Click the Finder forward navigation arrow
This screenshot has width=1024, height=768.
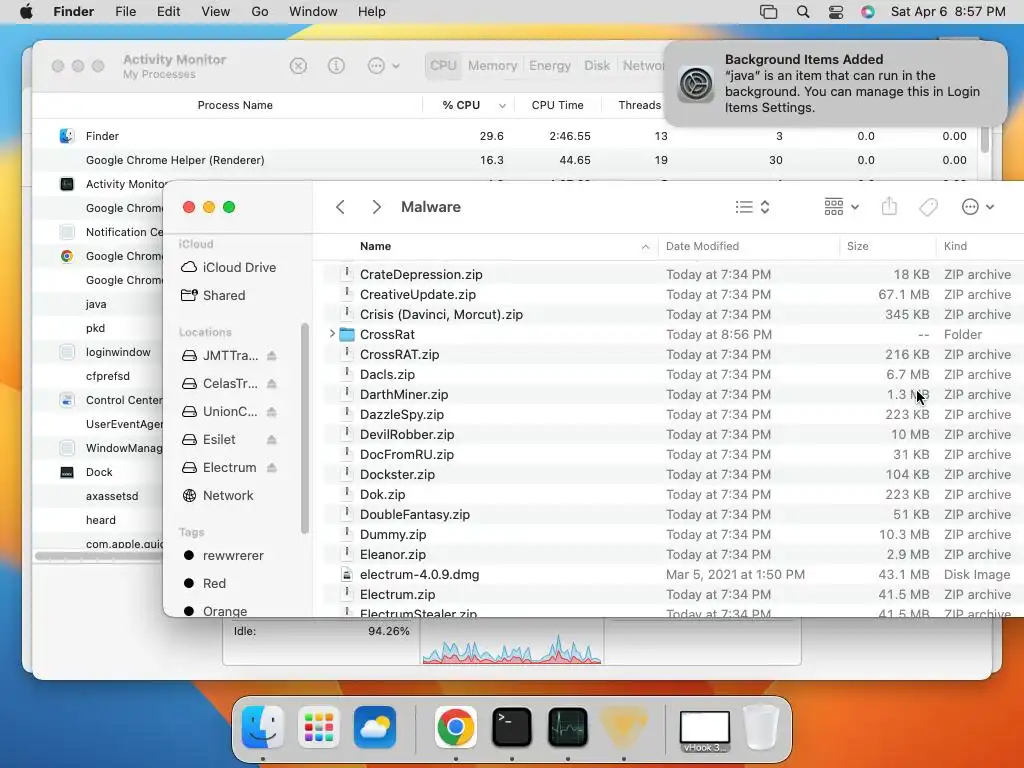[376, 207]
